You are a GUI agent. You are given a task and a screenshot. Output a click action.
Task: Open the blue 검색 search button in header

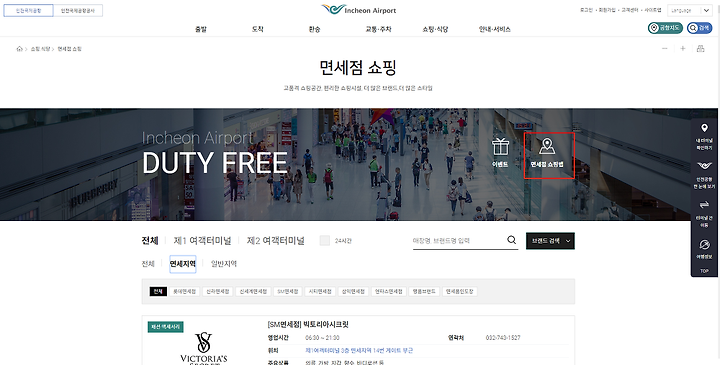coord(699,28)
